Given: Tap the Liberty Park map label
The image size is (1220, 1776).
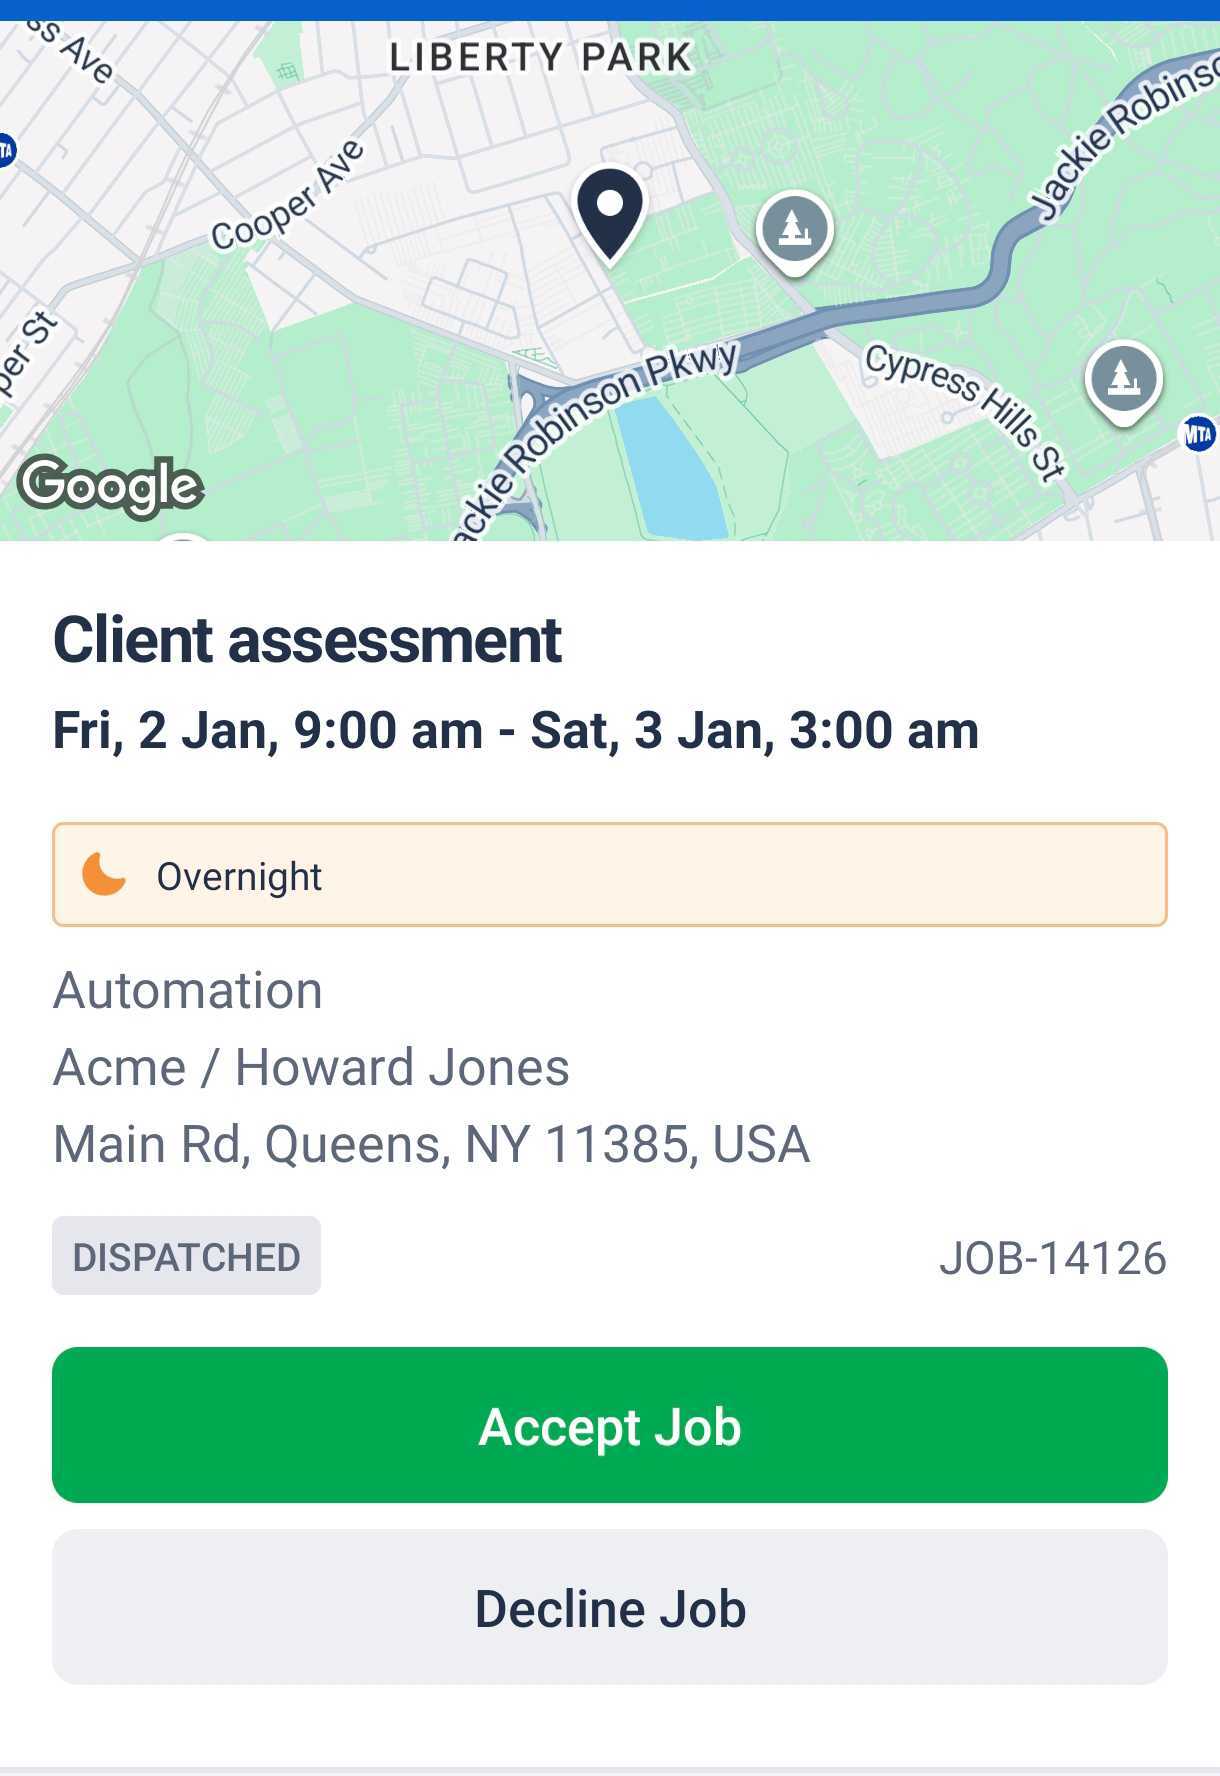Looking at the screenshot, I should [540, 57].
